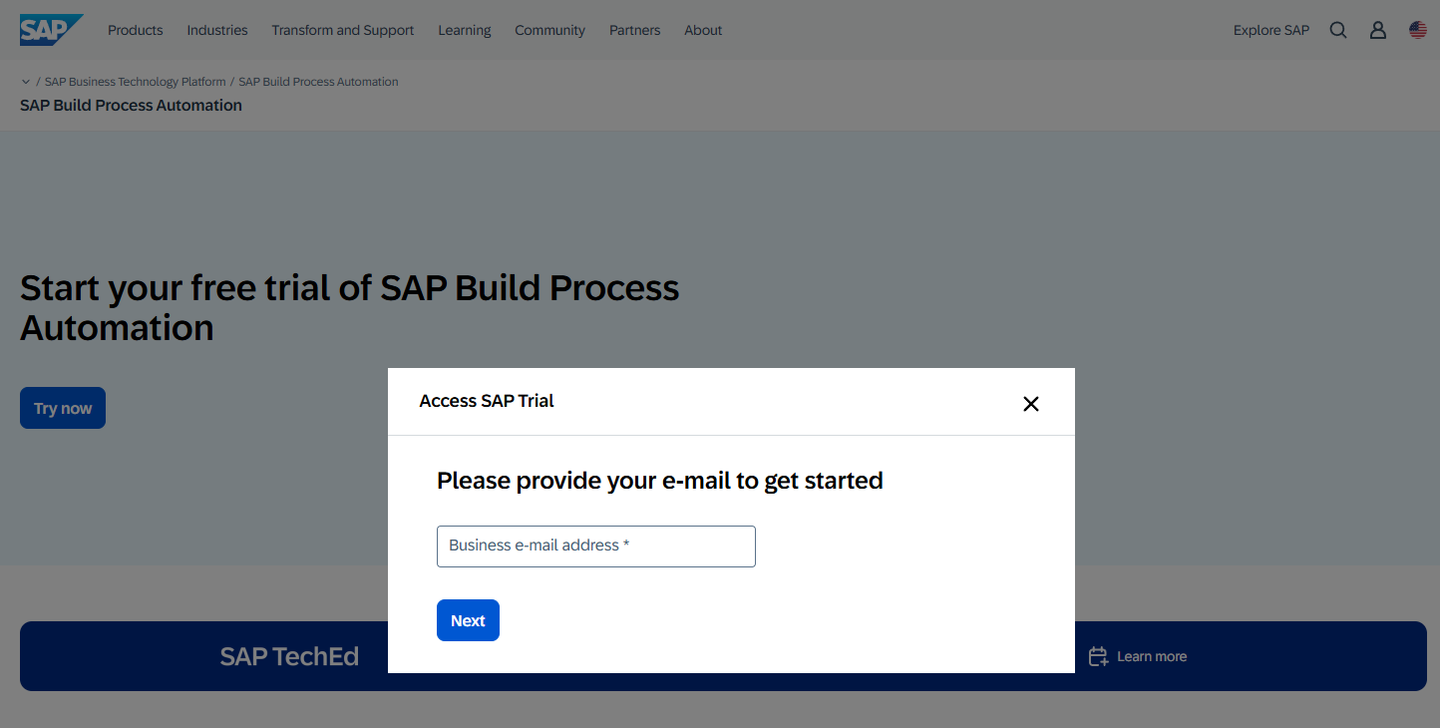The image size is (1440, 728).
Task: Open the Learning menu
Action: click(x=464, y=30)
